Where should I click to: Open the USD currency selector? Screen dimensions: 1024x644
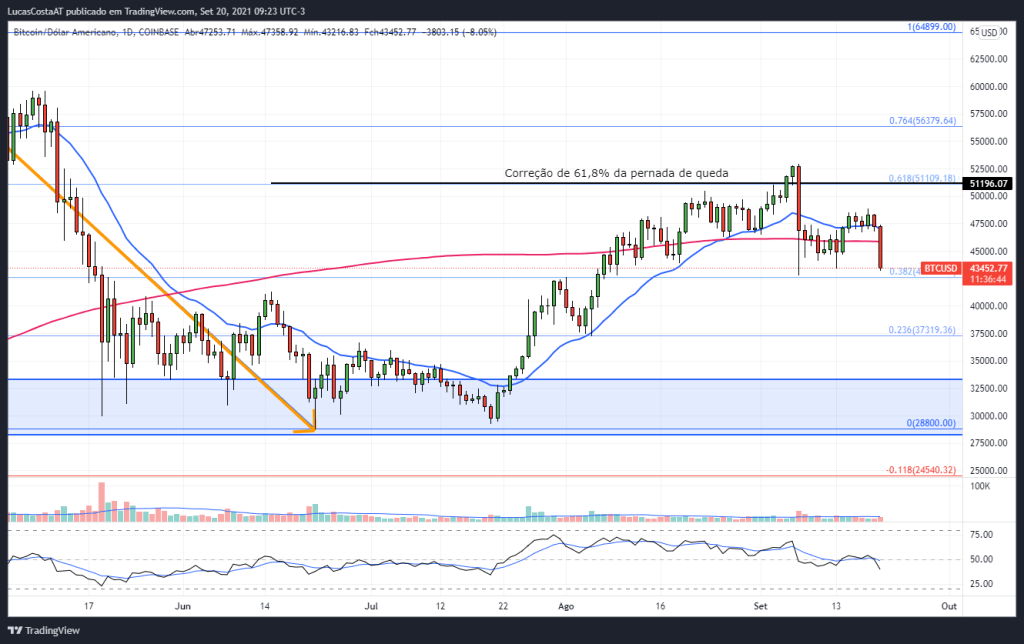[989, 33]
